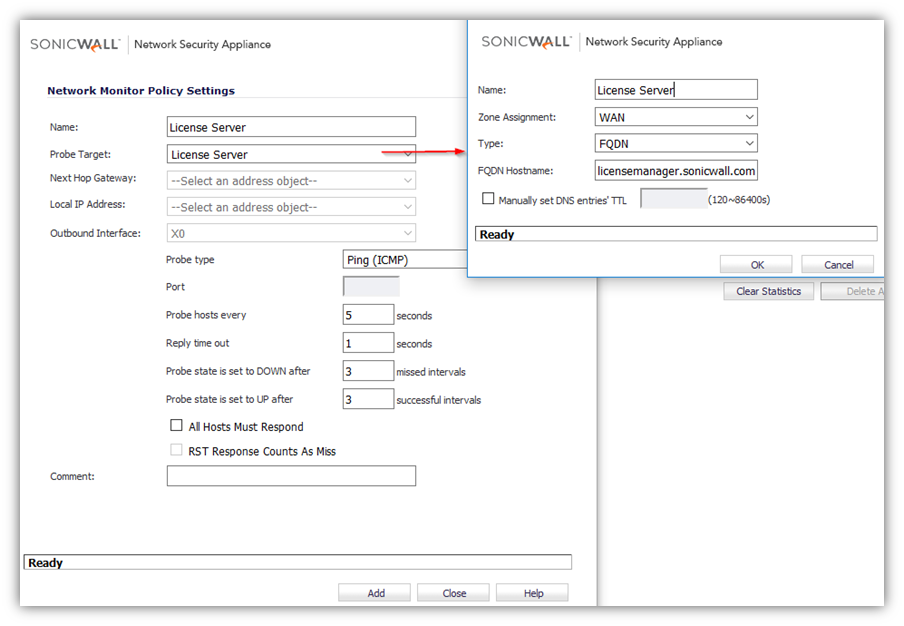Cancel the address object dialog
The width and height of the screenshot is (904, 626).
pyautogui.click(x=838, y=265)
